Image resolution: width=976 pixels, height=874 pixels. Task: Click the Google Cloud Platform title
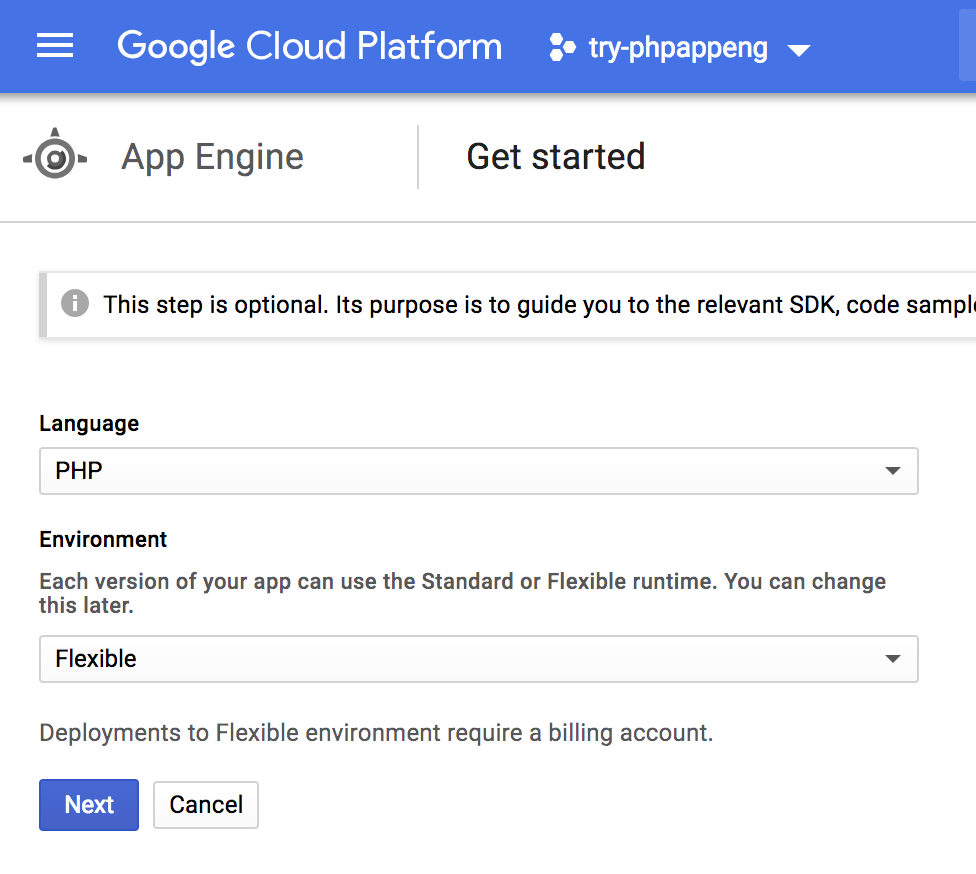click(x=309, y=47)
